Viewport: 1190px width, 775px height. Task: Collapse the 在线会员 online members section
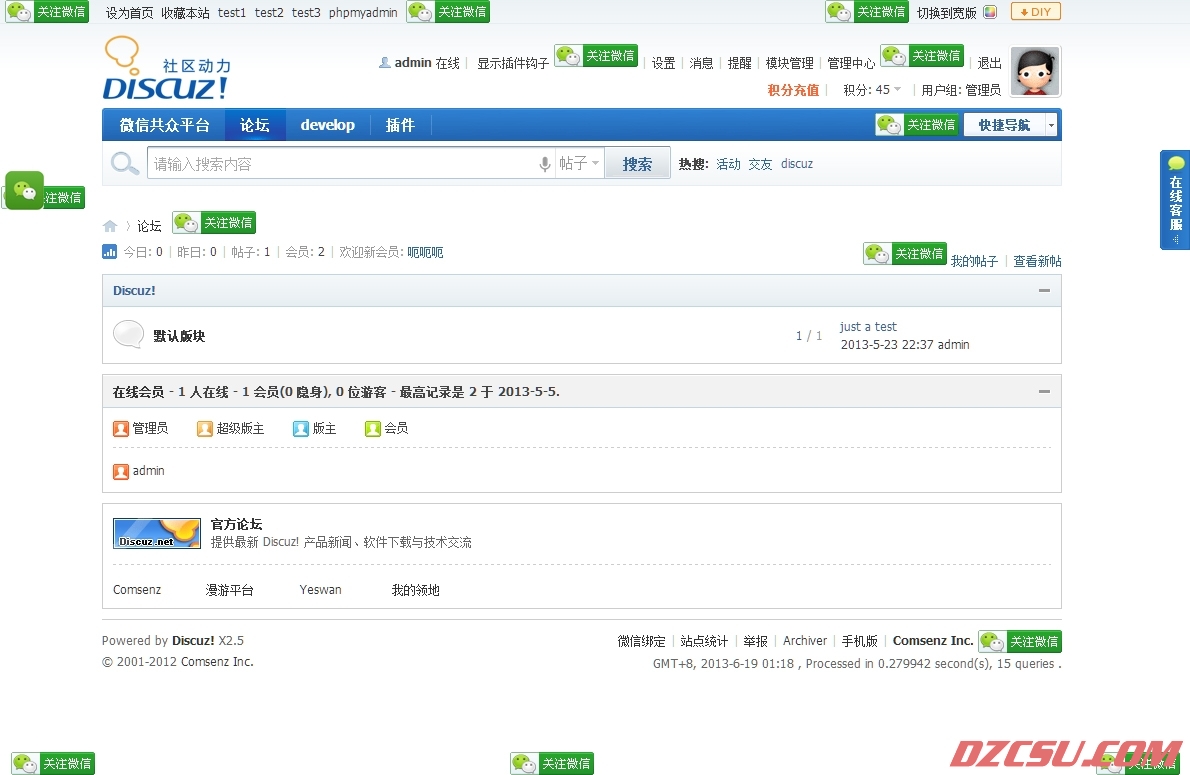(1044, 391)
